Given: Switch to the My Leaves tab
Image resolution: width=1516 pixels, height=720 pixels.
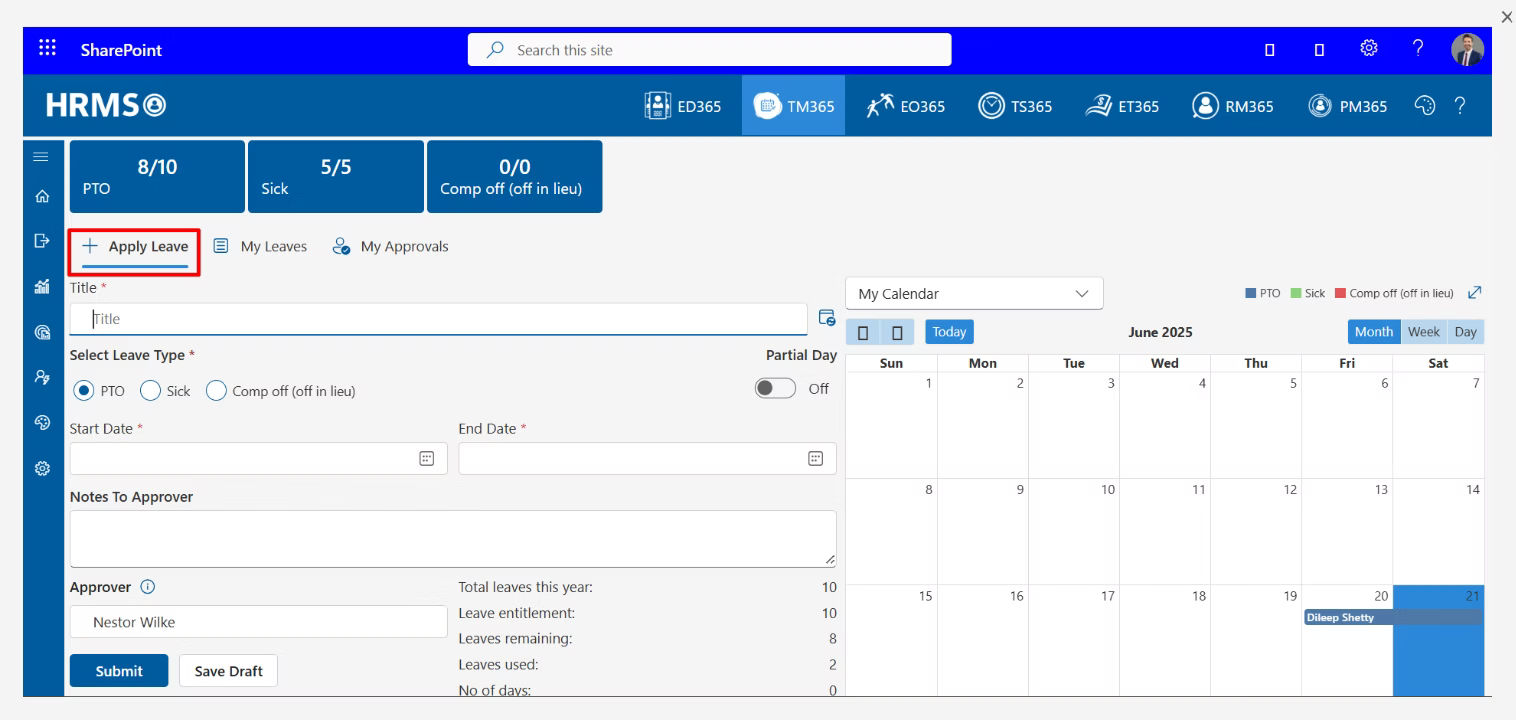Looking at the screenshot, I should pos(260,246).
